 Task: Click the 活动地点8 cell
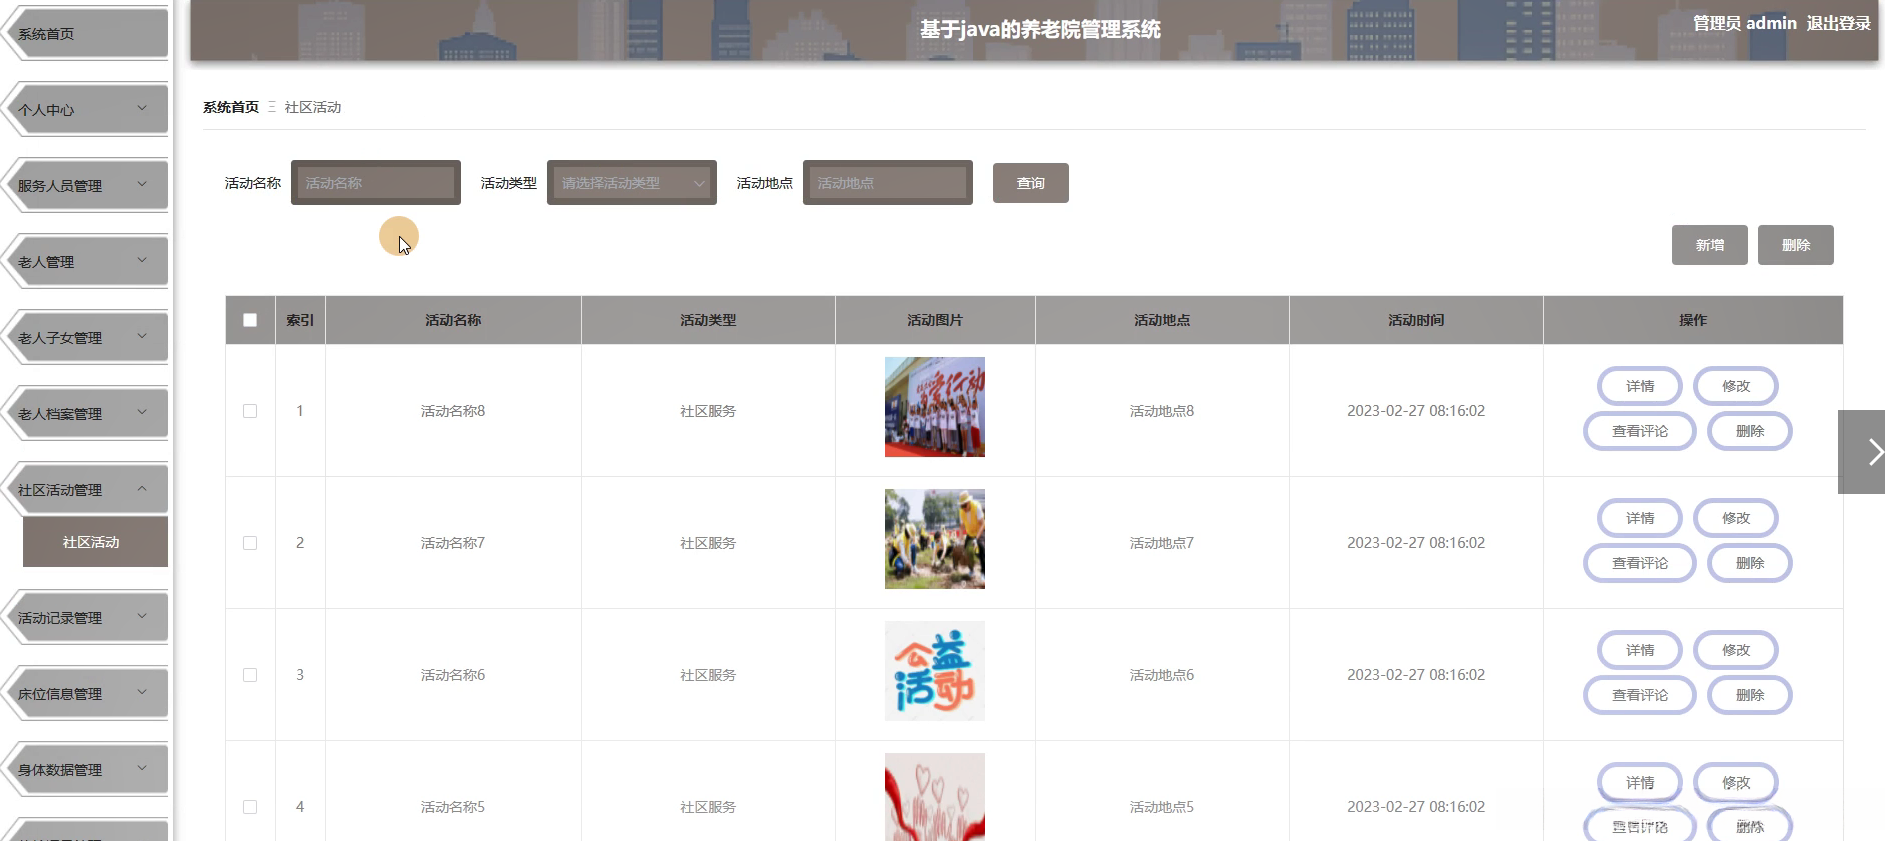coord(1162,411)
